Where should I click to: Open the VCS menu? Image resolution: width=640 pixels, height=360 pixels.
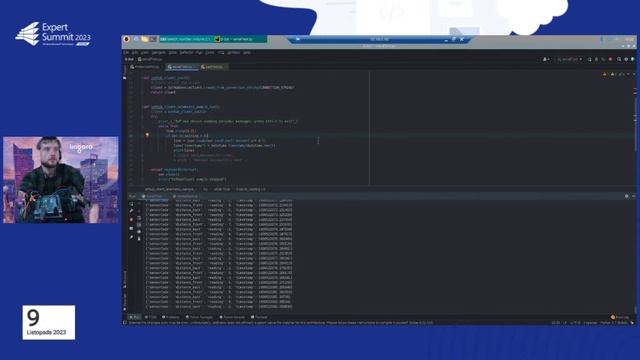(x=221, y=53)
